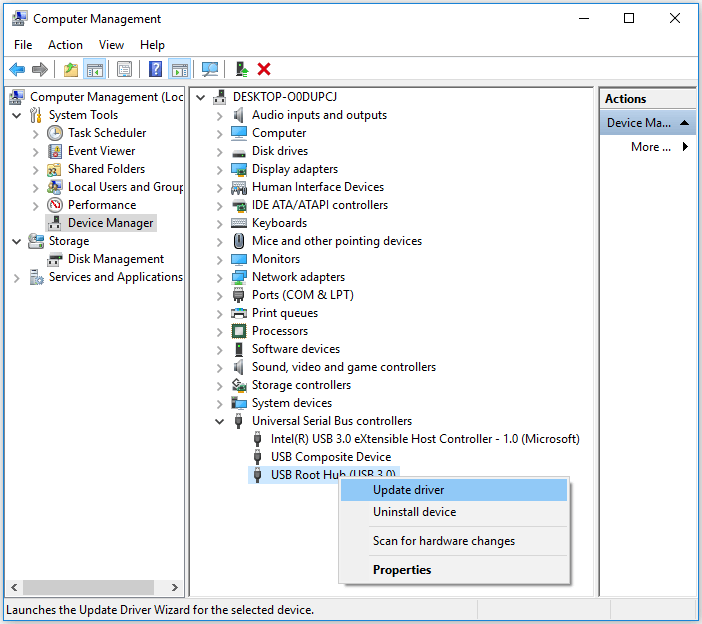Open the Action menu

tap(65, 45)
